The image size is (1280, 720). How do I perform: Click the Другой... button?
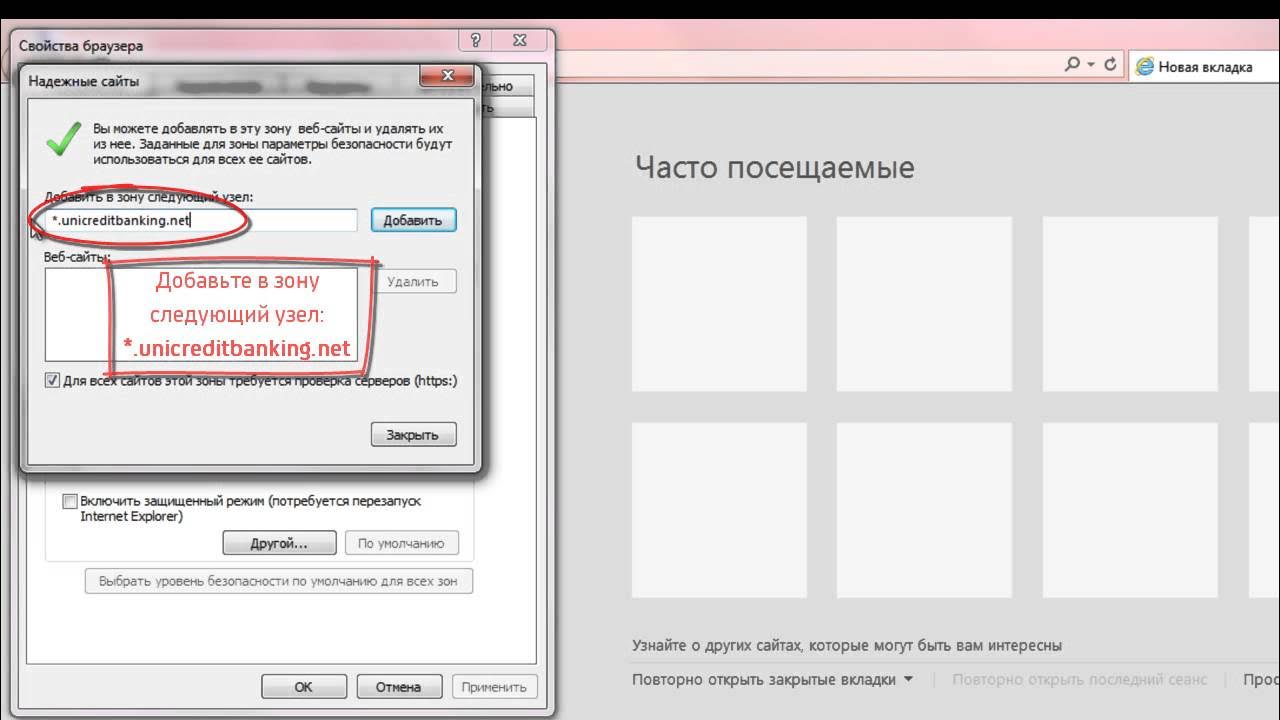click(x=279, y=543)
